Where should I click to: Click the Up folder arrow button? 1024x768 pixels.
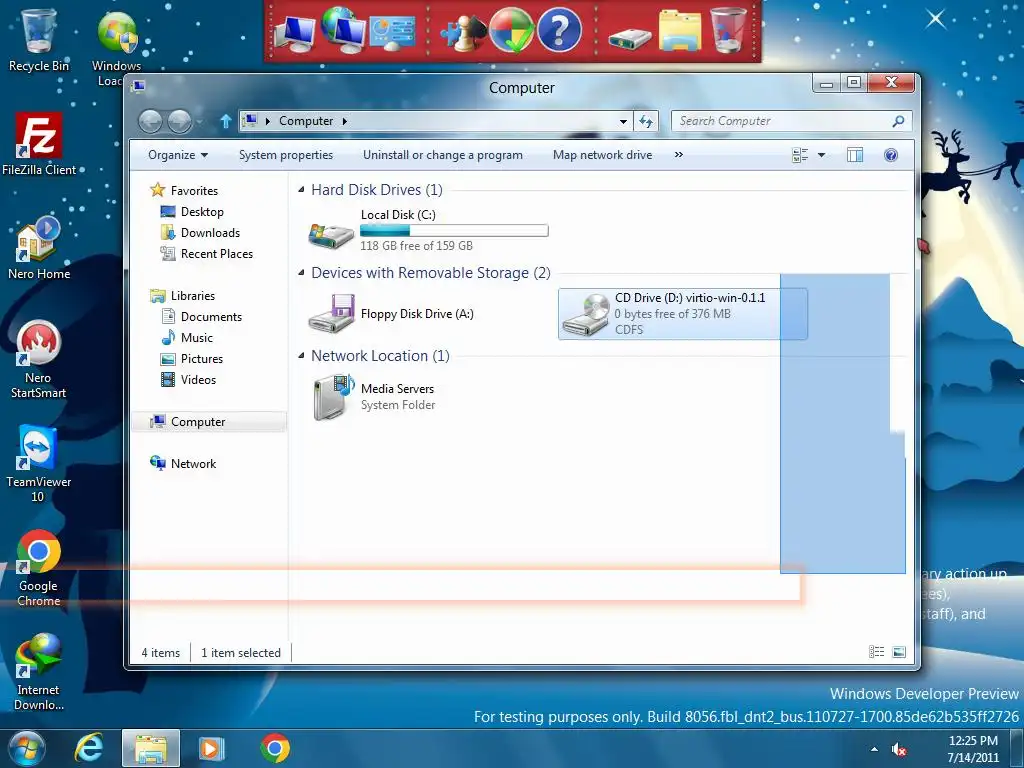226,121
